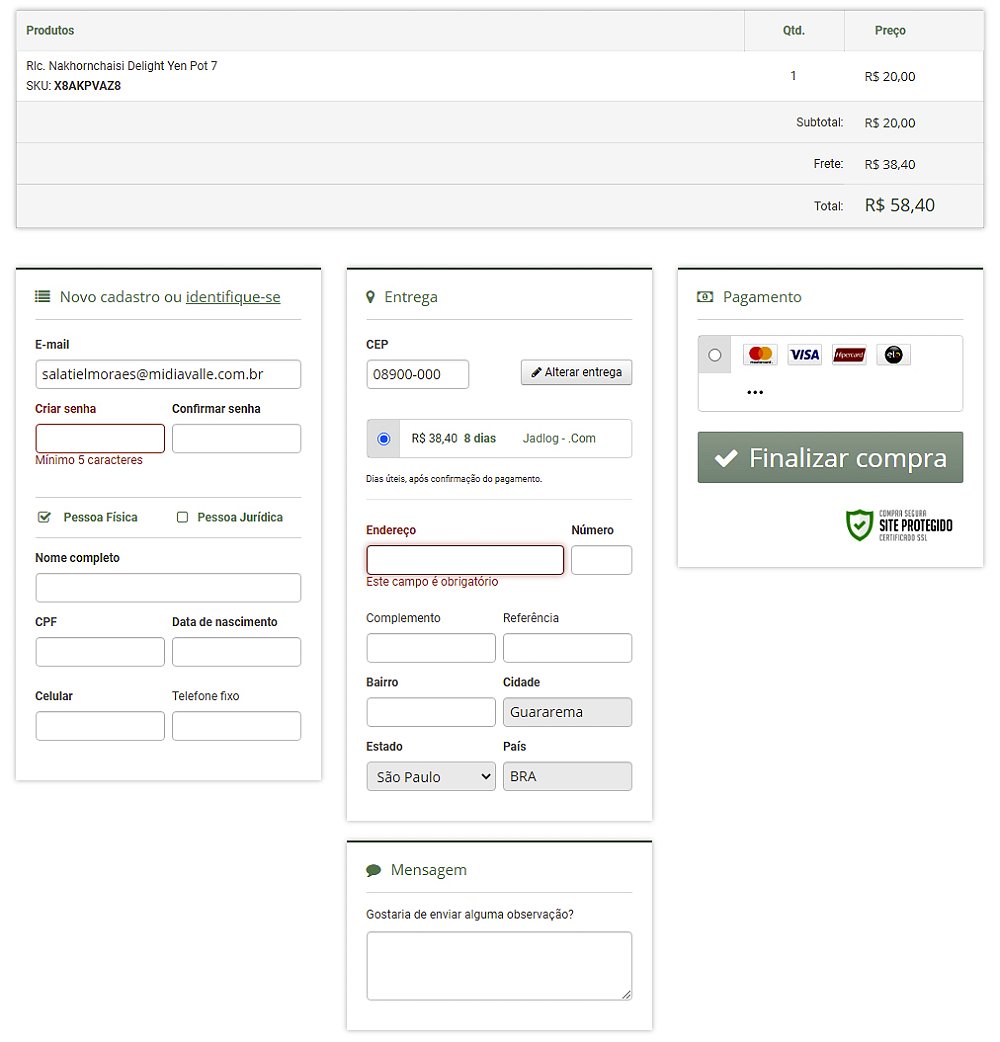This screenshot has height=1042, width=1000.
Task: Click the three dots under card logos
Action: 755,393
